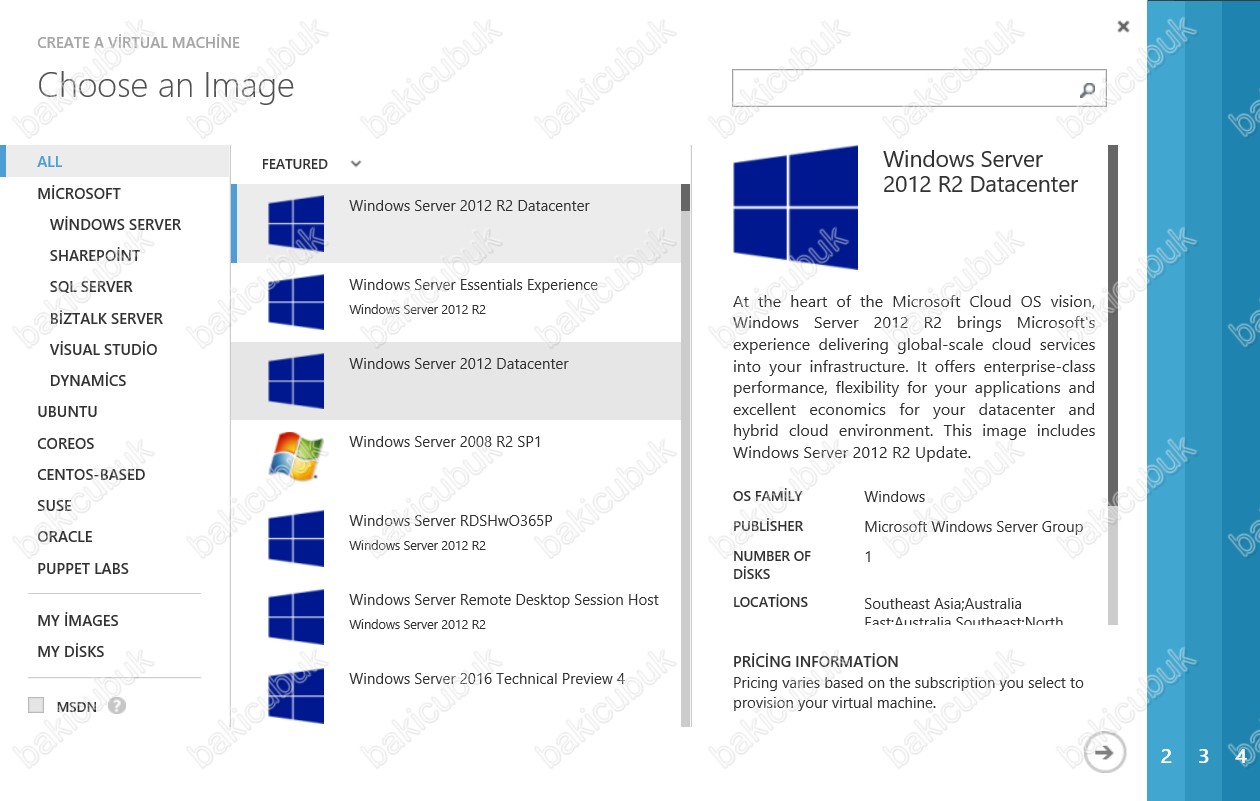Filter by Visual Studio category
The image size is (1260, 801).
[x=104, y=349]
